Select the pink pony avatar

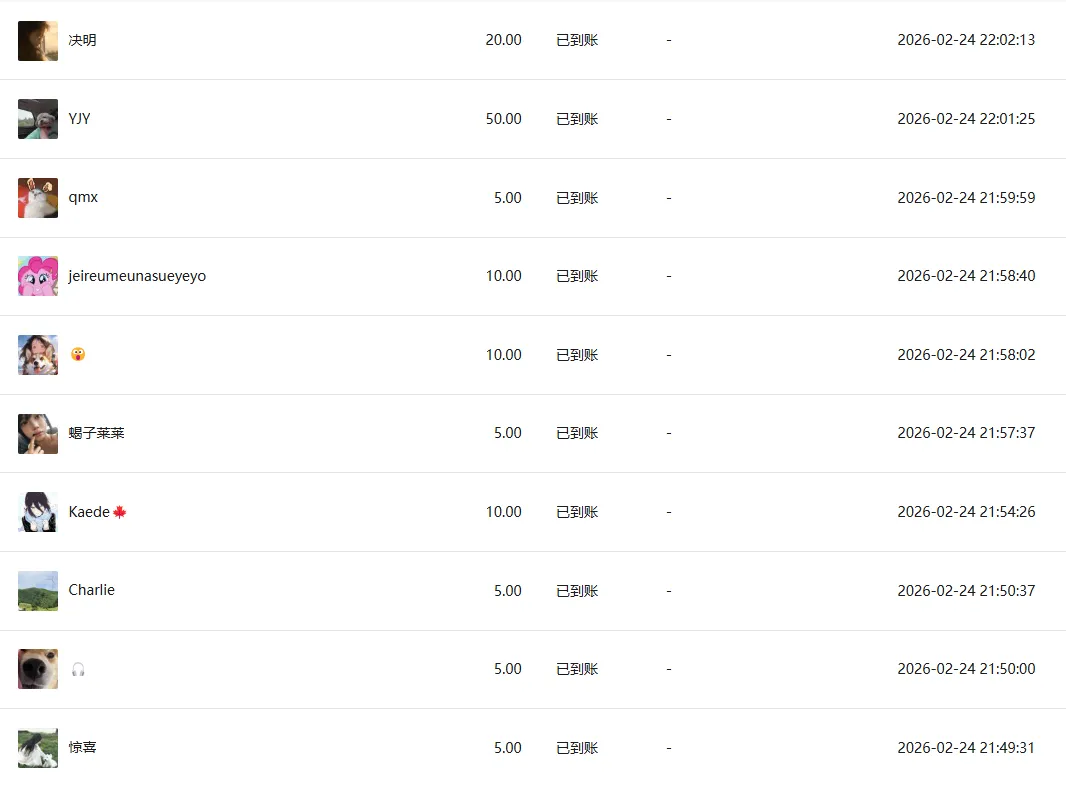pyautogui.click(x=38, y=276)
